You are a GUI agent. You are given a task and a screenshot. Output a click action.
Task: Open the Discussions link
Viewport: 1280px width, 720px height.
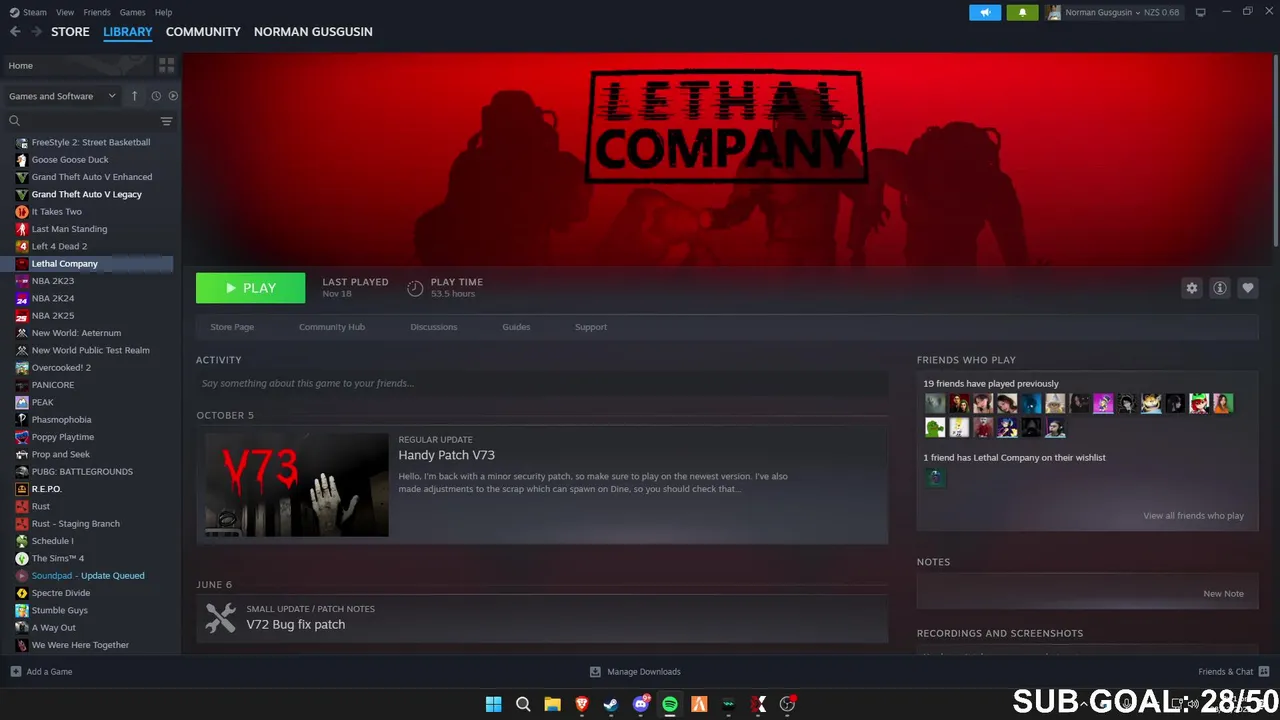pyautogui.click(x=434, y=327)
